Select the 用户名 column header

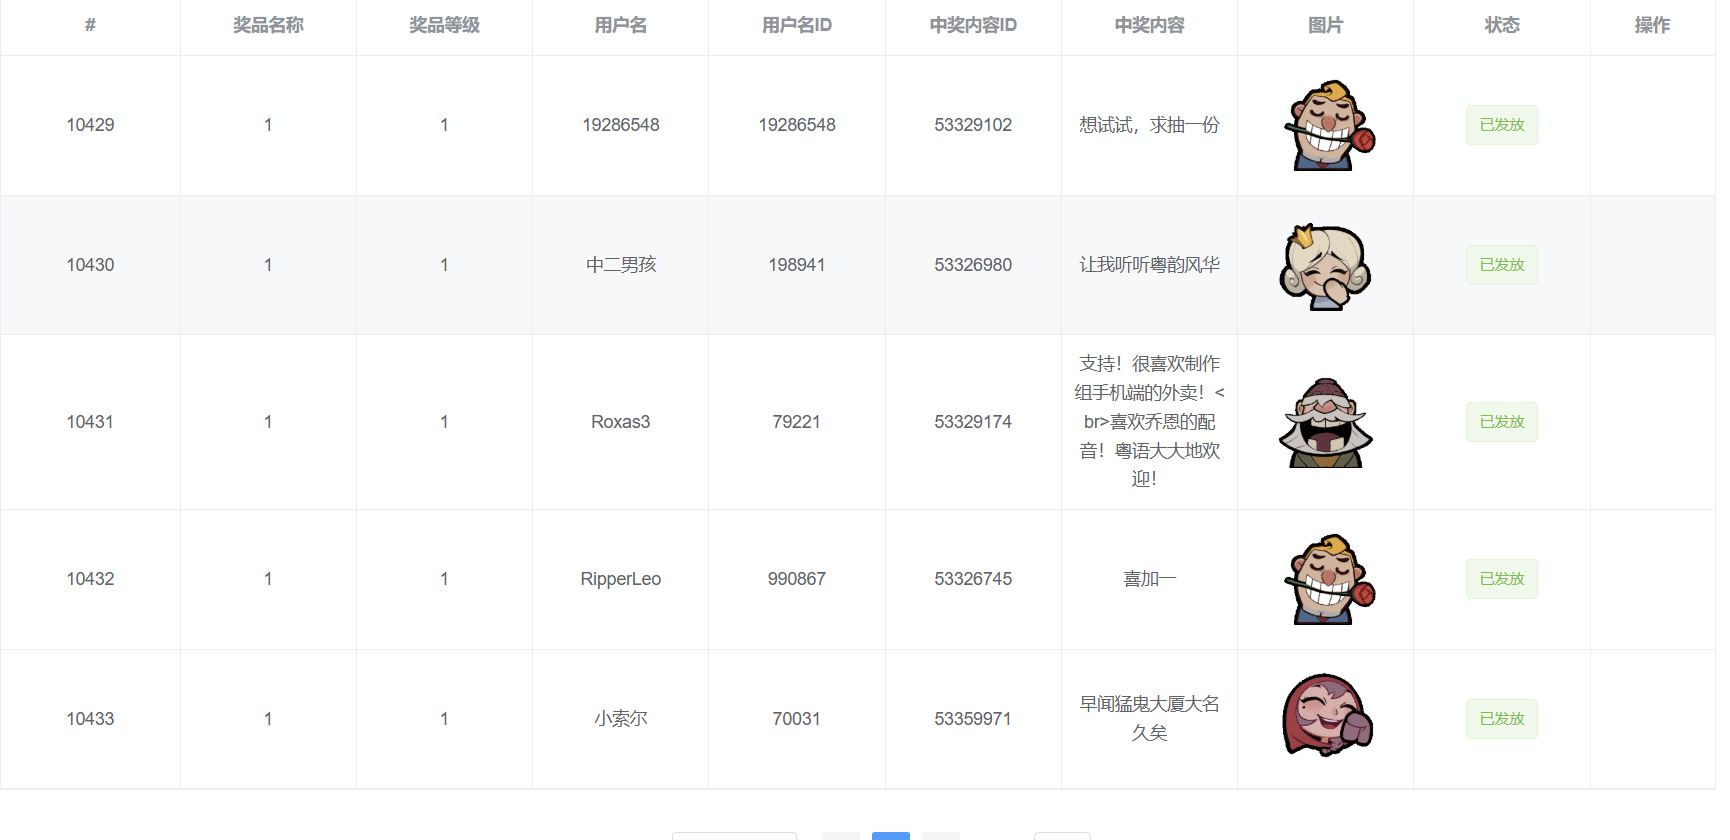620,25
